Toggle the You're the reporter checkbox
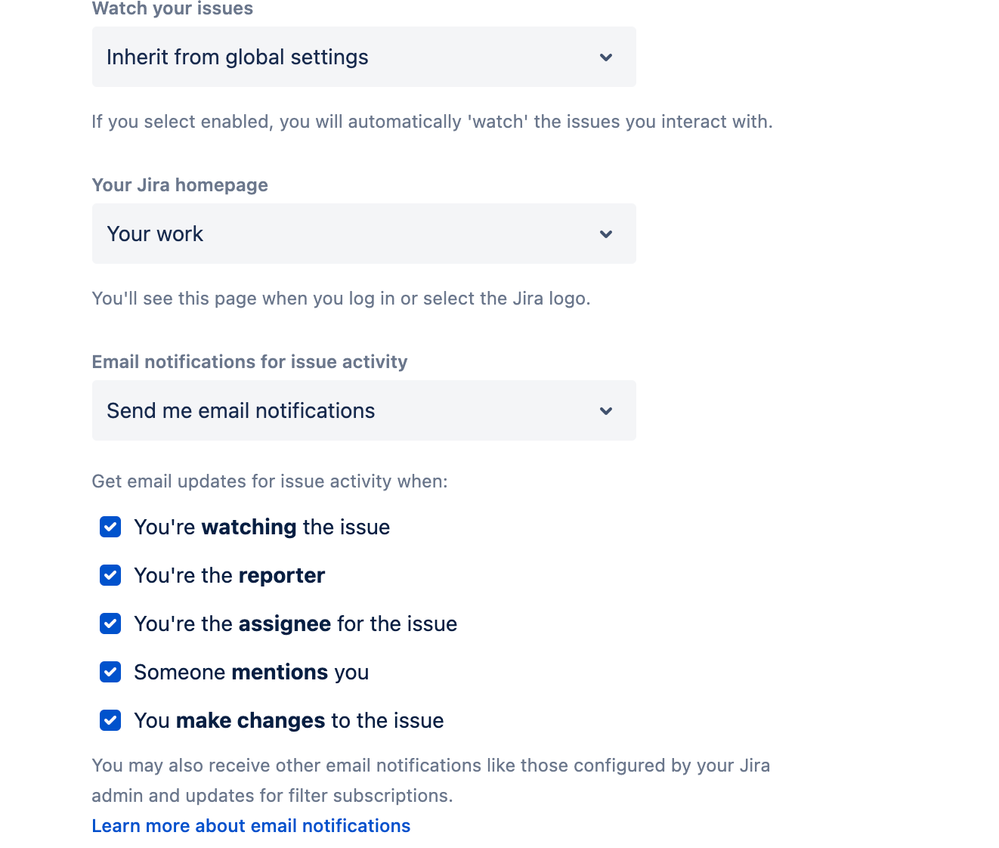Screen dimensions: 999x848 111,575
